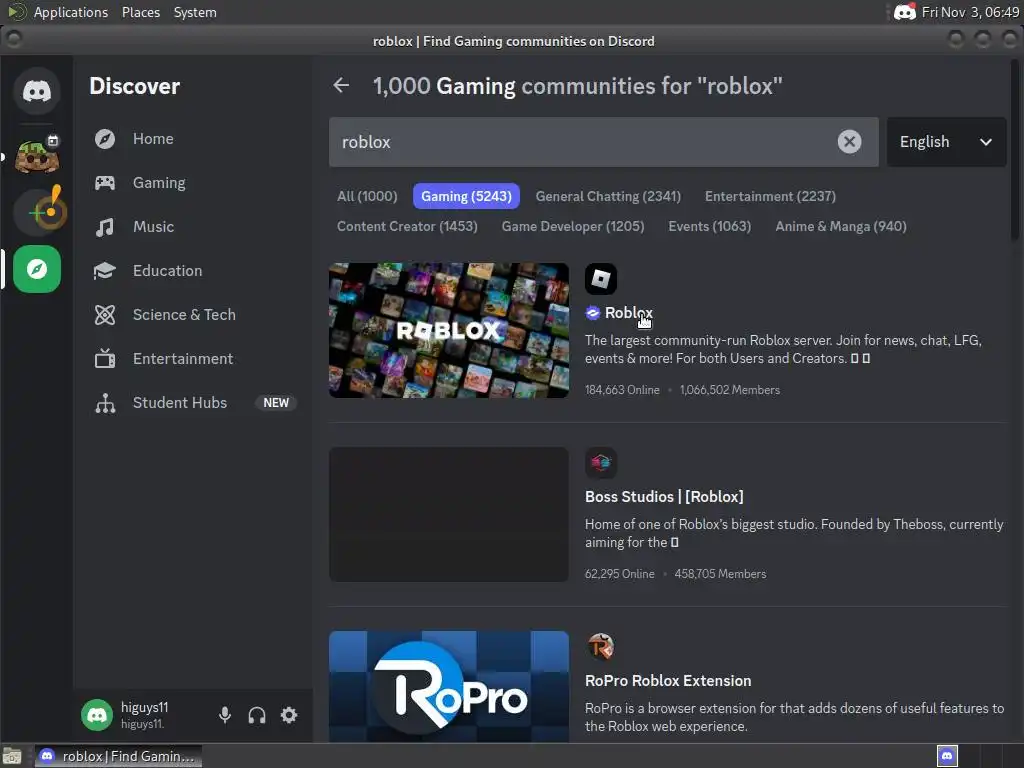Click the Discord taskbar window button
Viewport: 1024px width, 768px height.
point(118,756)
